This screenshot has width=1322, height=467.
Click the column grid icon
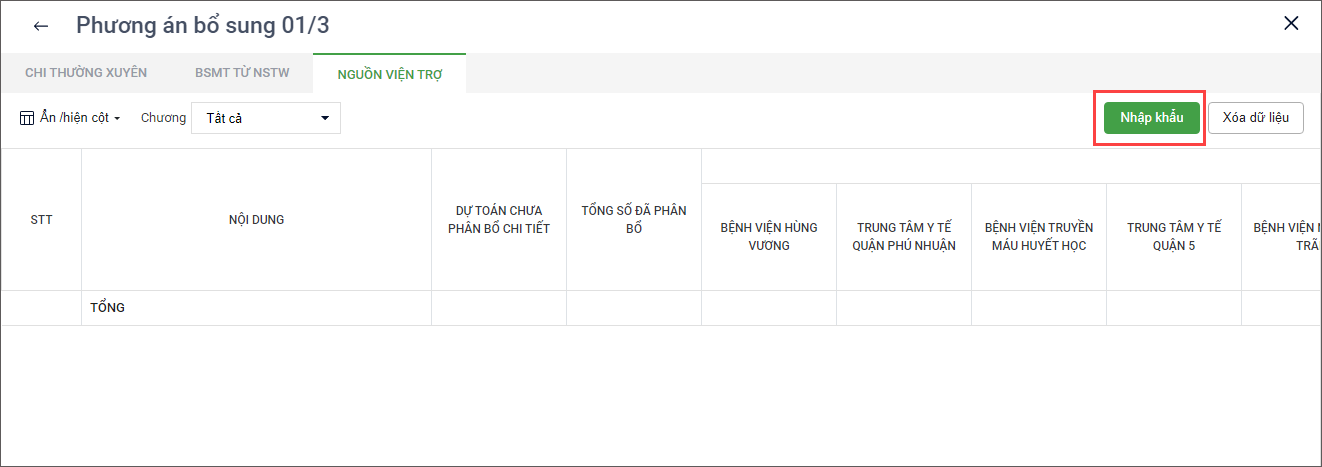coord(27,118)
